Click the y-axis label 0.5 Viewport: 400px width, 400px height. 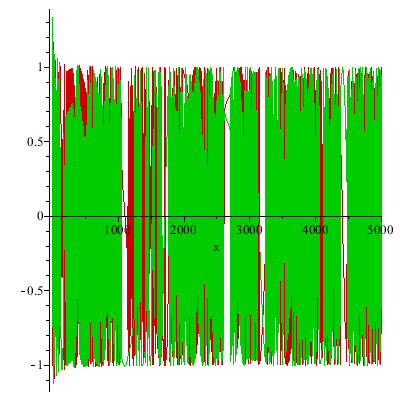35,142
